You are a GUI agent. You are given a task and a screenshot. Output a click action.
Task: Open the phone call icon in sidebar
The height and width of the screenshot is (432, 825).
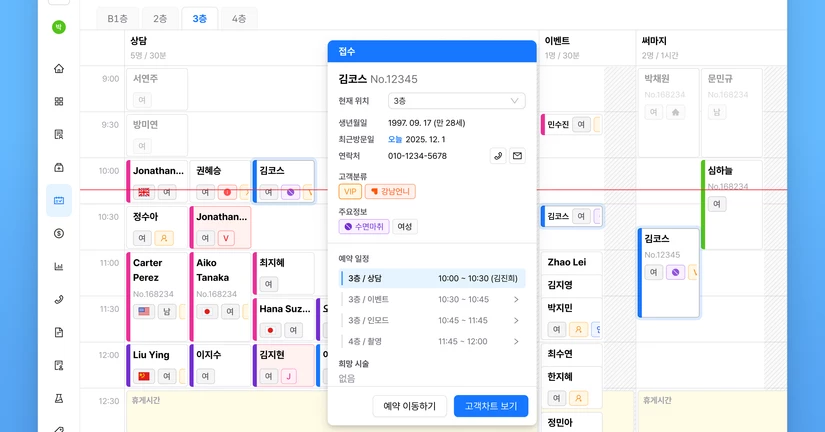[59, 299]
